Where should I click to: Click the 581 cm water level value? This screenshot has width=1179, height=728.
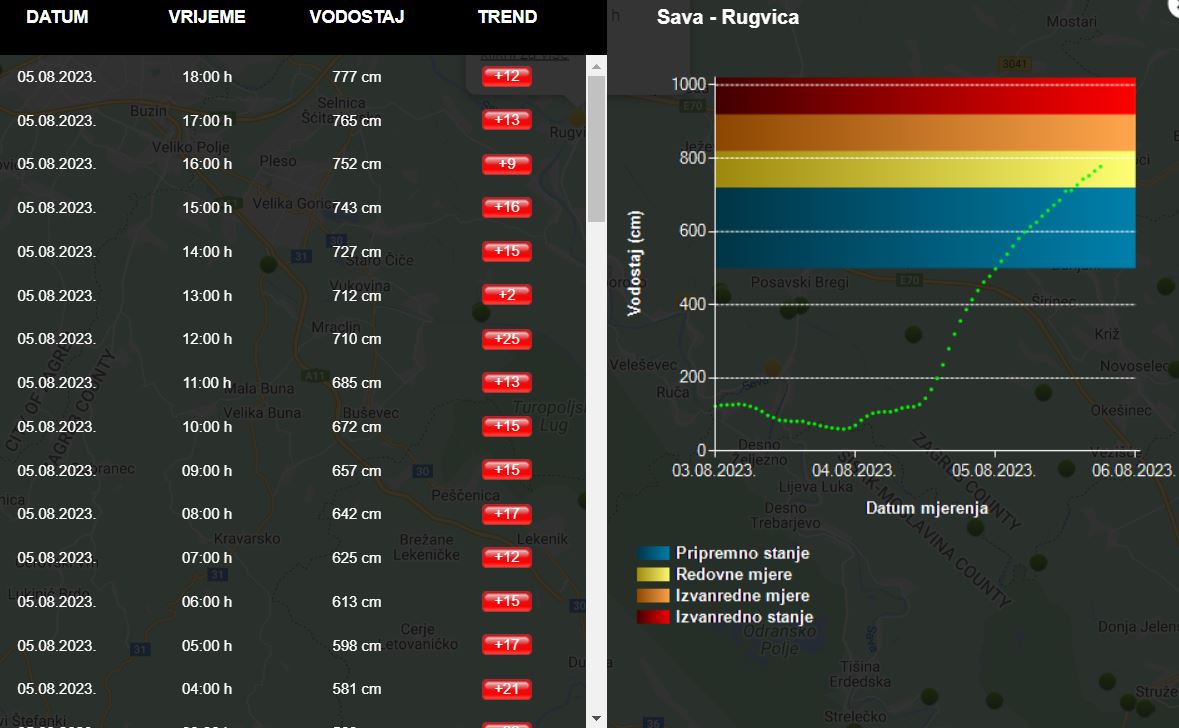pos(356,689)
